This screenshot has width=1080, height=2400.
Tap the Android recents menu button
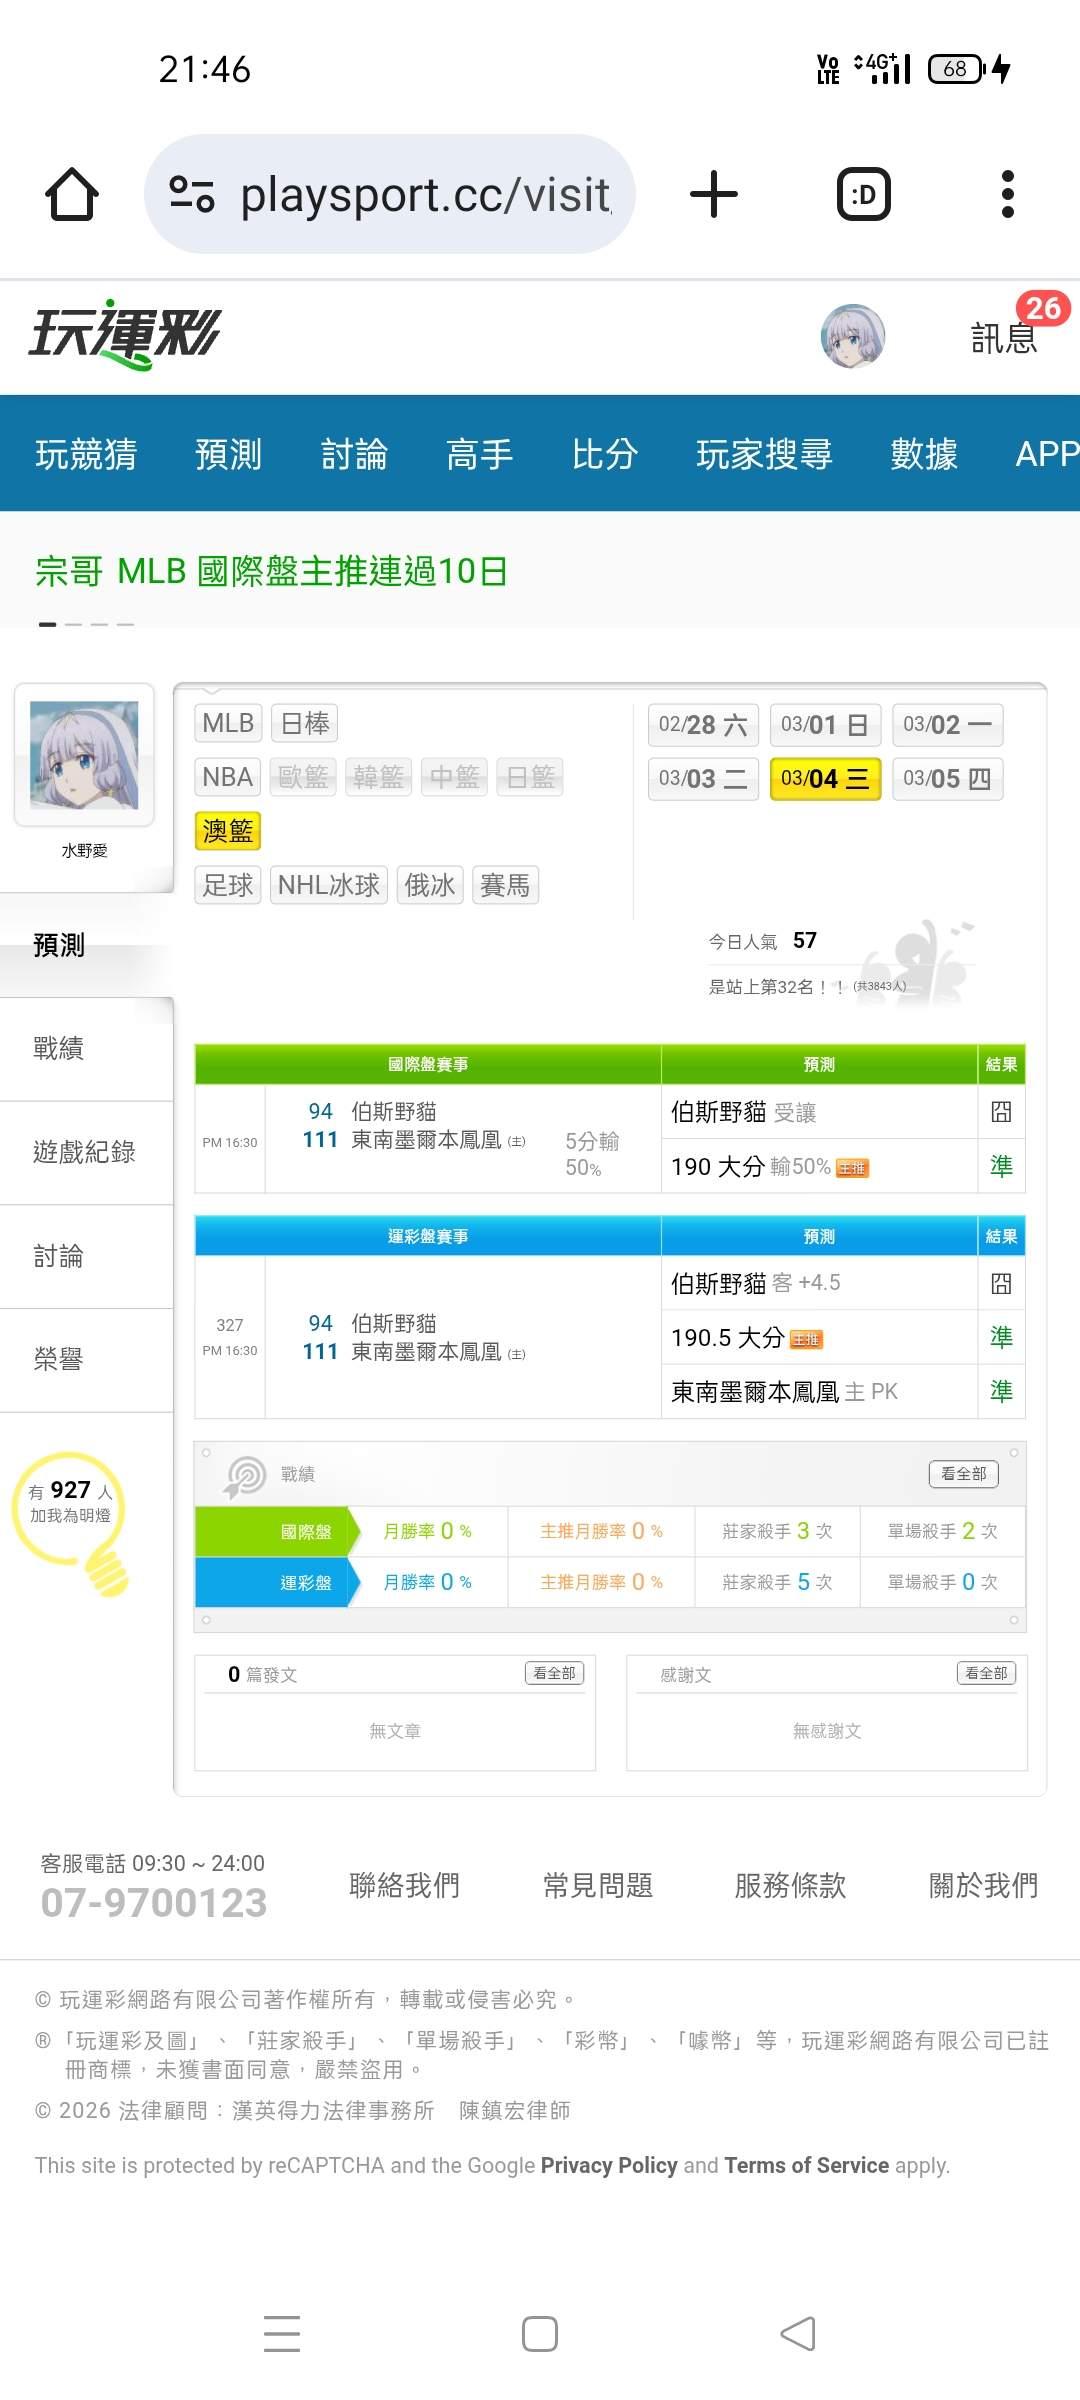pyautogui.click(x=282, y=2334)
